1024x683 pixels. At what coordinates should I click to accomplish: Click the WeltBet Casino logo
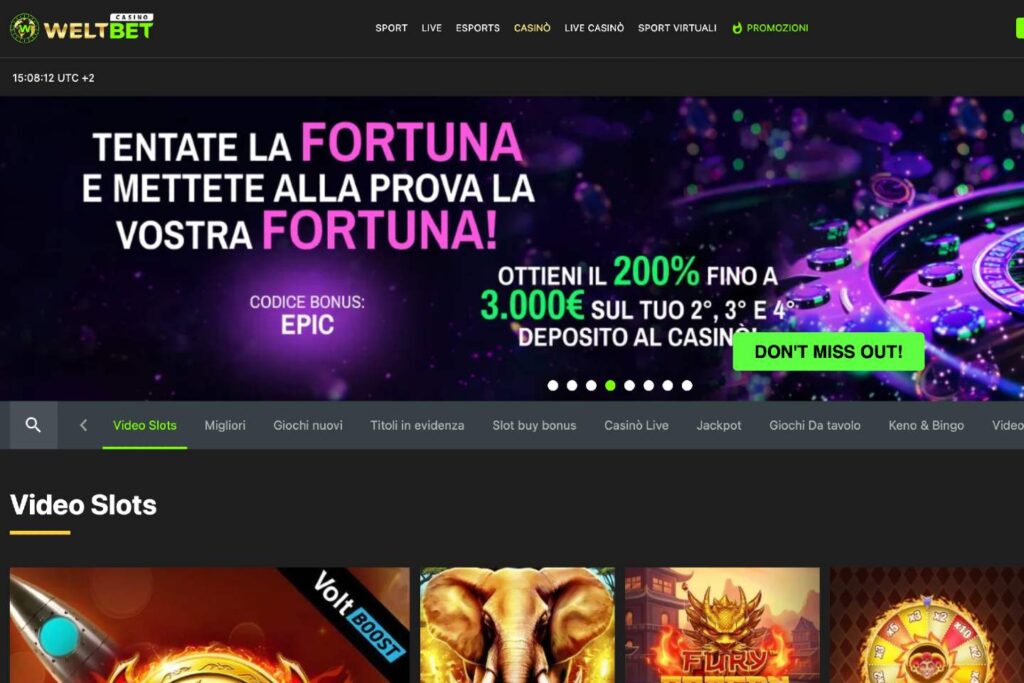(x=82, y=27)
